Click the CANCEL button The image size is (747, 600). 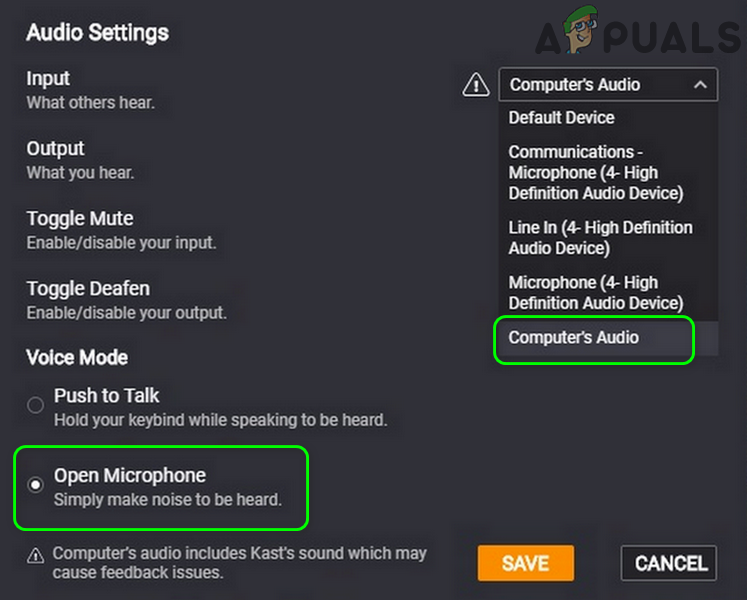[669, 563]
